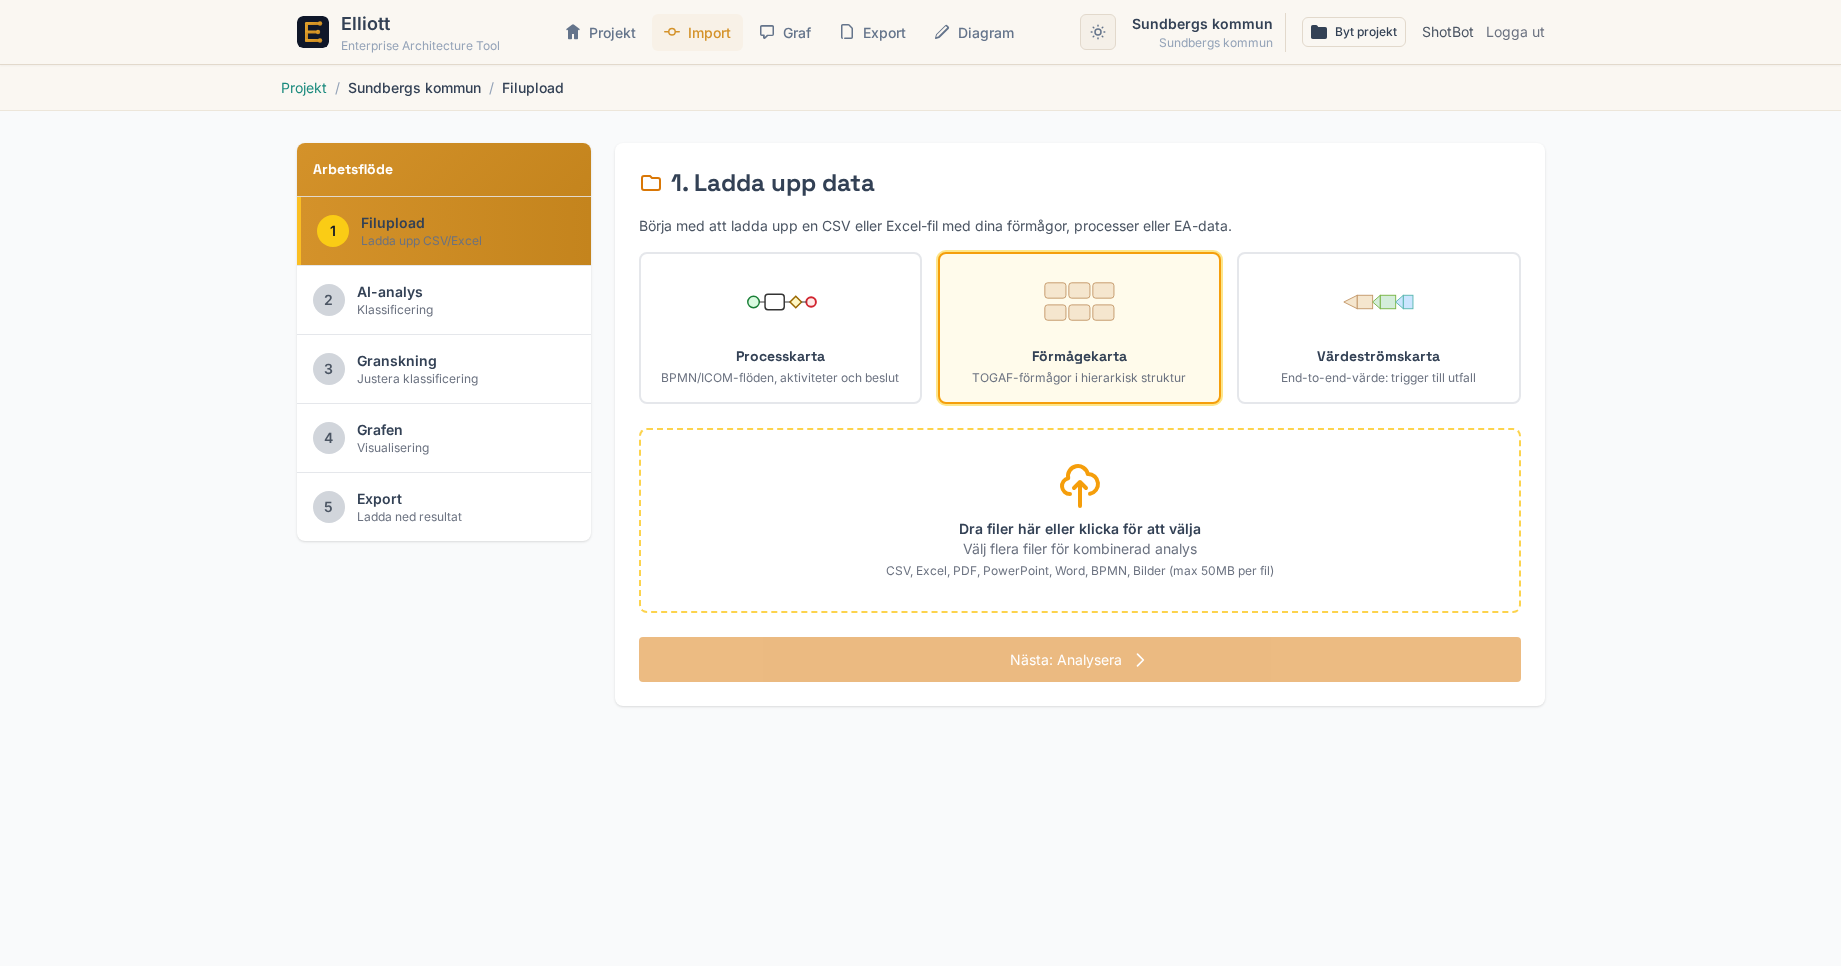Choose the Förmågekarta card

(x=1079, y=328)
